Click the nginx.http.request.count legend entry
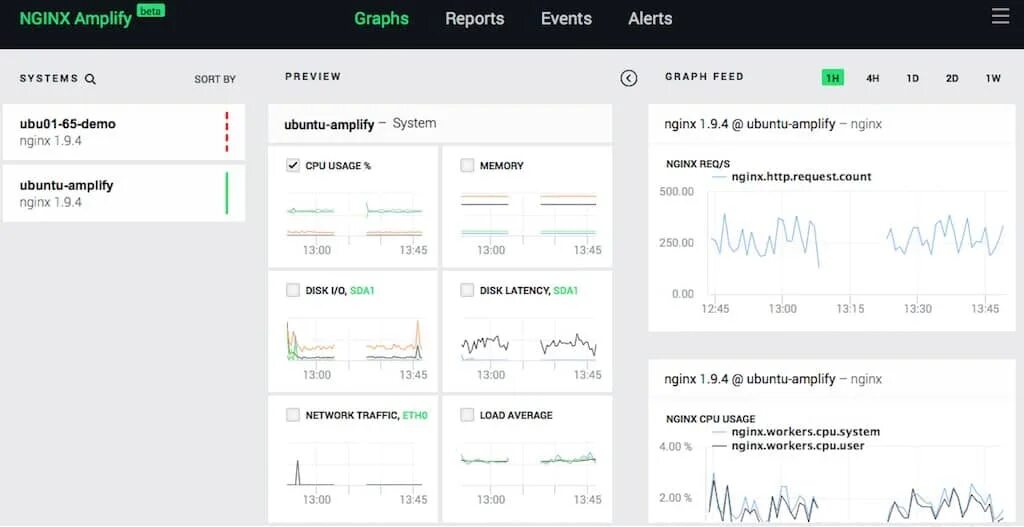 [x=792, y=176]
